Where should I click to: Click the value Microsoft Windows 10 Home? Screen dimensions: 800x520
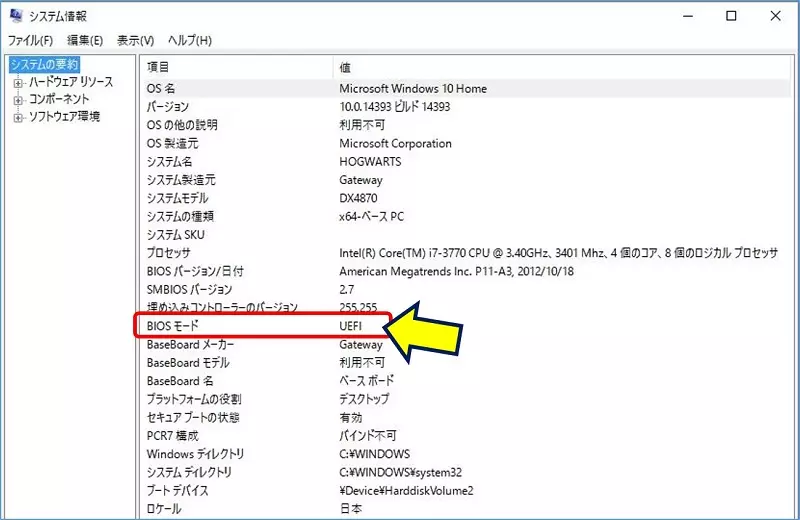click(413, 88)
